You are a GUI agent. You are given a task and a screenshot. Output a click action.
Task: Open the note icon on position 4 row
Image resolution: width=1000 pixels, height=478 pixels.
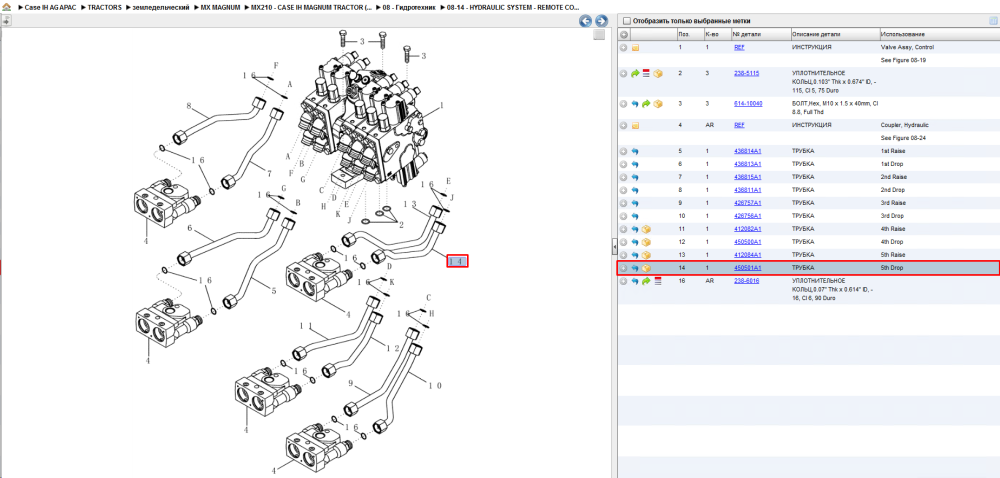click(x=635, y=126)
